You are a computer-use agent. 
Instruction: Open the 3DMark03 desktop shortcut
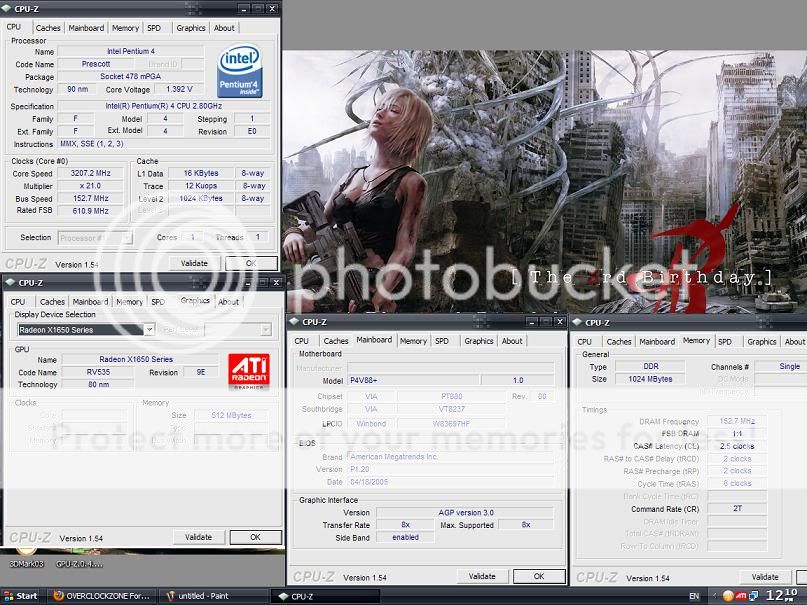[x=22, y=563]
